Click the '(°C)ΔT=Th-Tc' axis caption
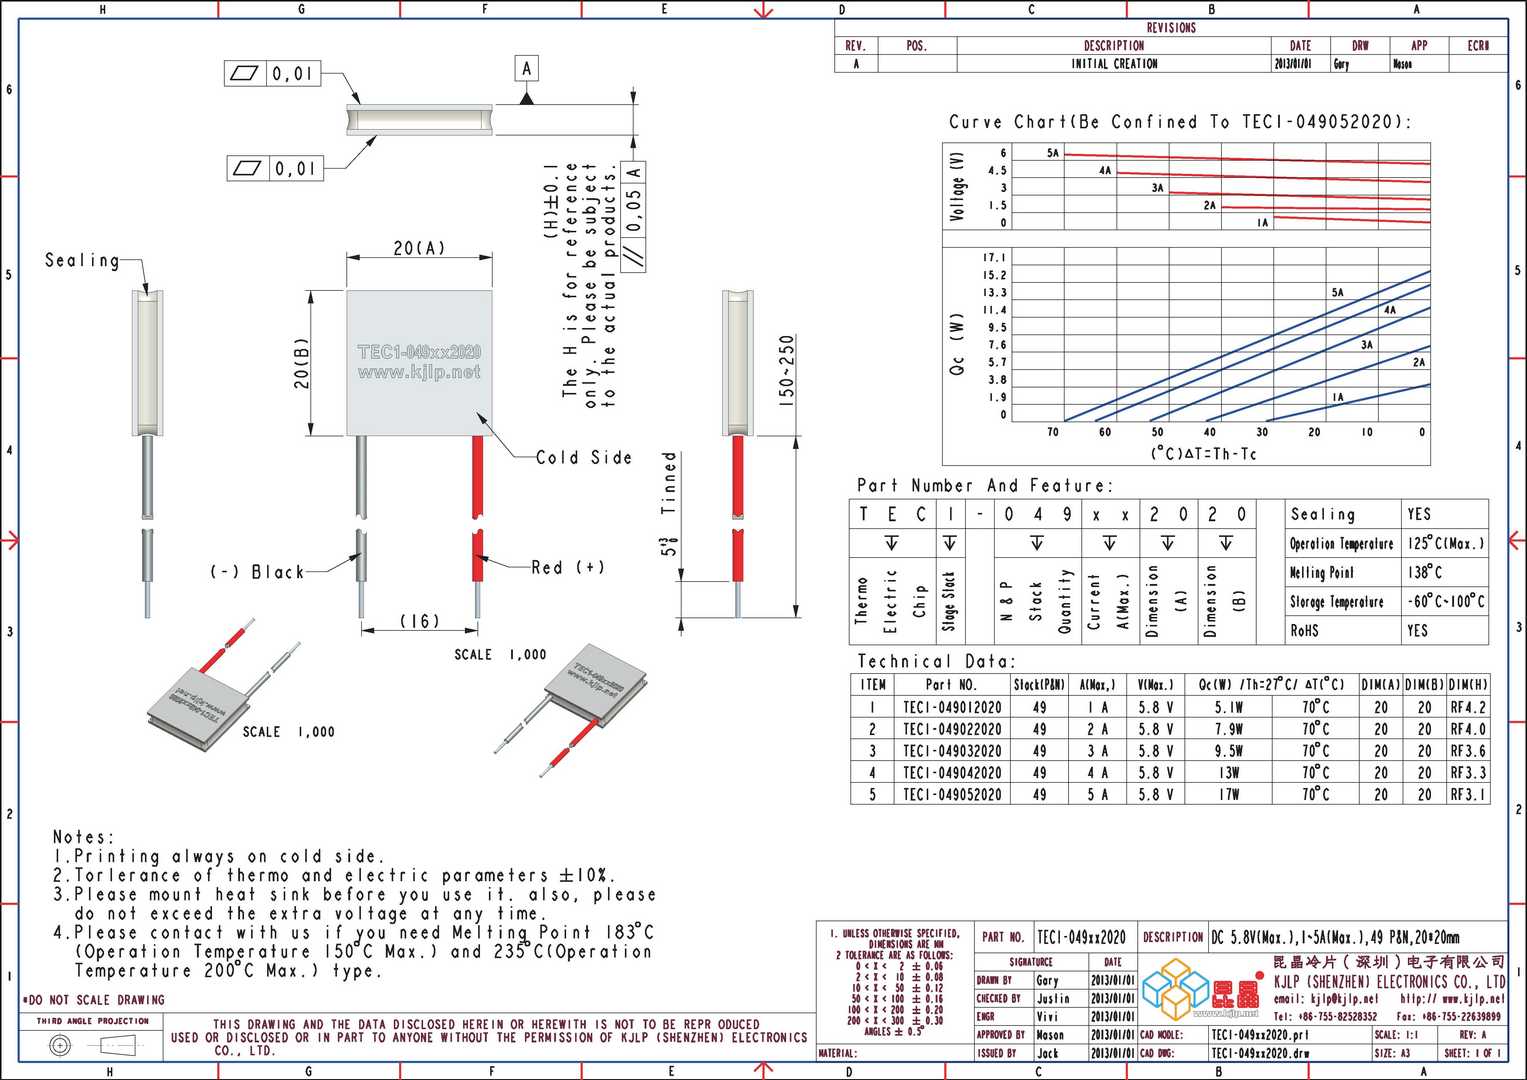 (1203, 453)
